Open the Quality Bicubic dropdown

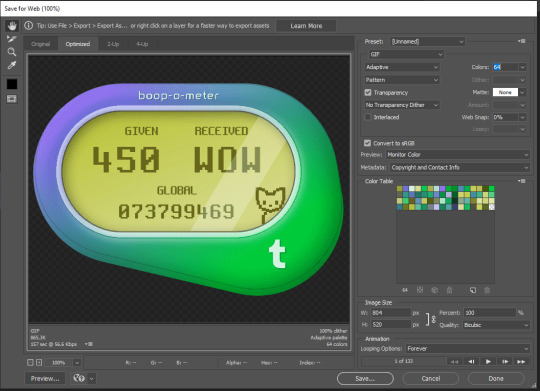(496, 325)
